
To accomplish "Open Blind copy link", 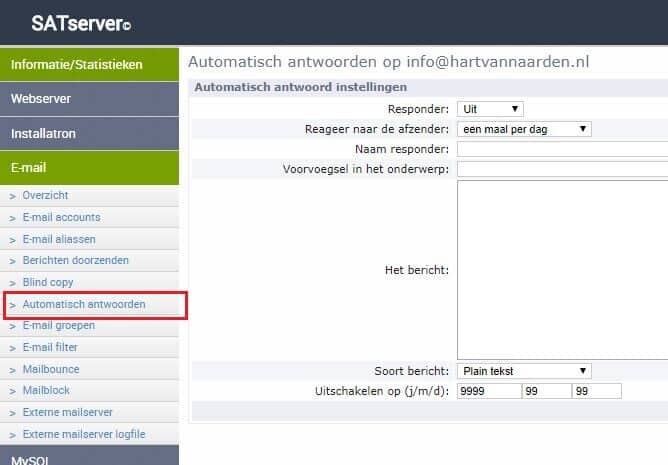I will click(48, 283).
